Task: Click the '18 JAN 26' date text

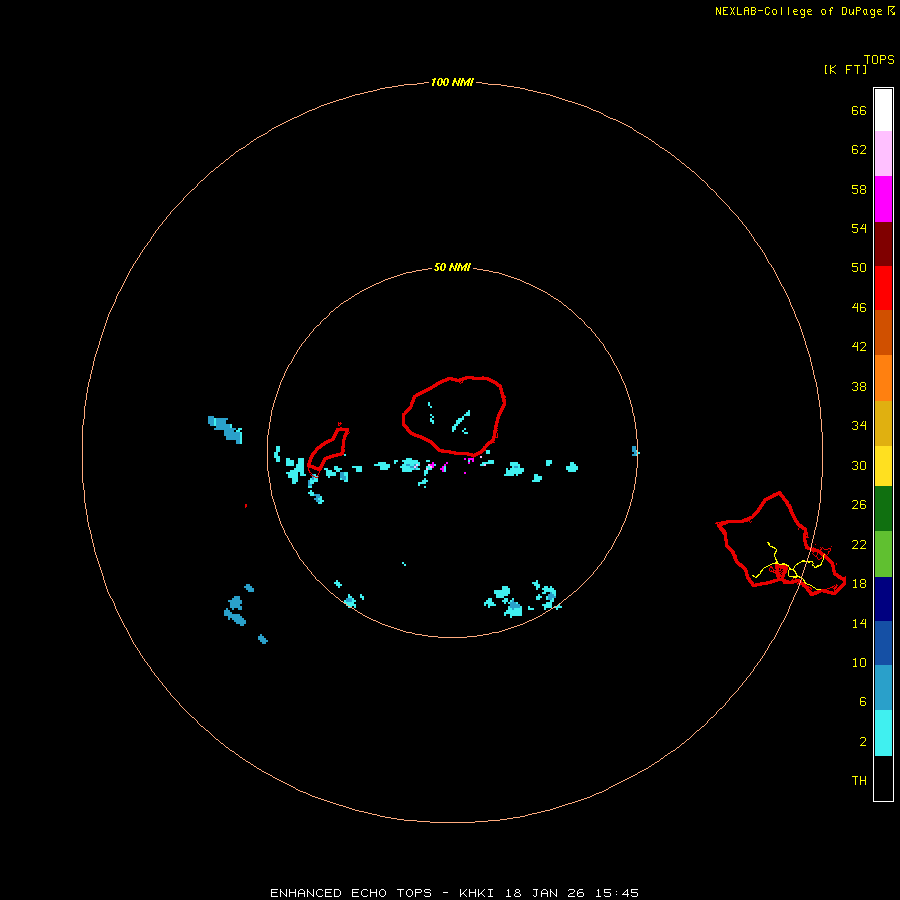Action: (544, 893)
